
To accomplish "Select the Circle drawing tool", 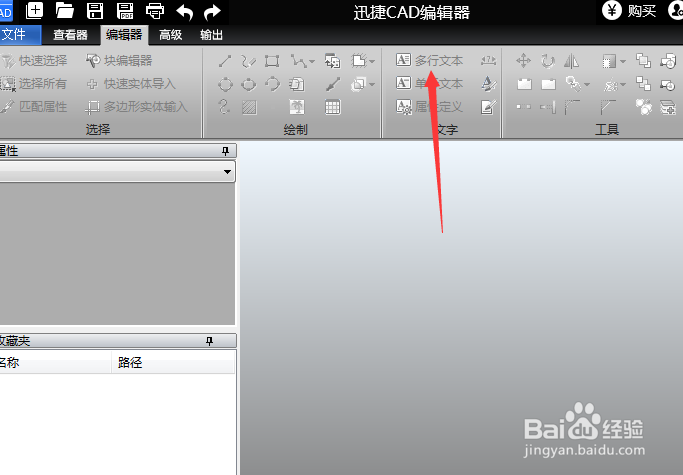I will coord(225,84).
